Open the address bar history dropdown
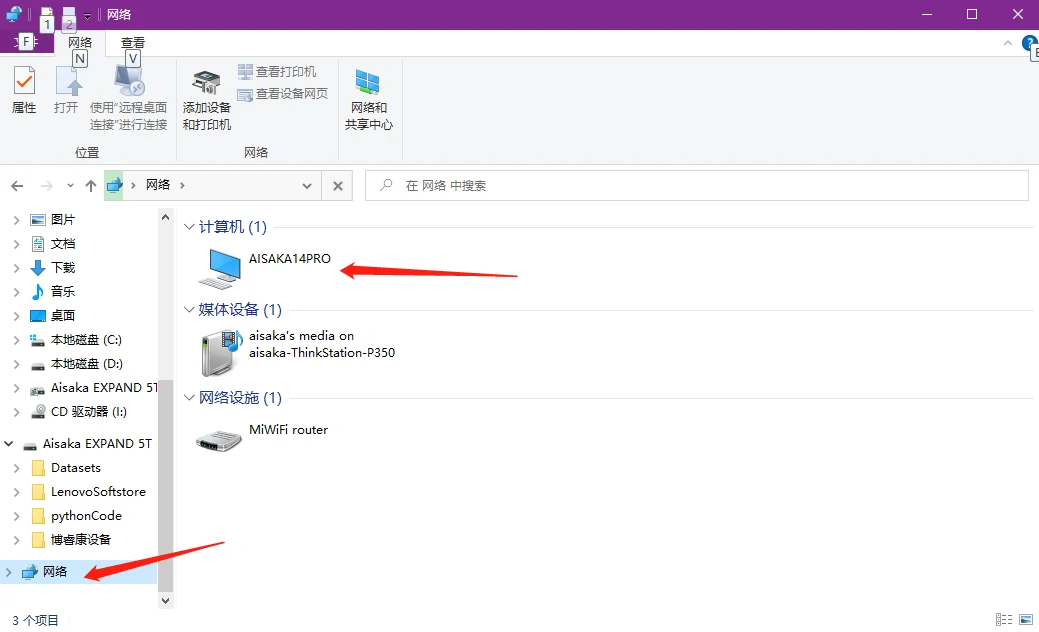Image resolution: width=1039 pixels, height=632 pixels. coord(307,186)
